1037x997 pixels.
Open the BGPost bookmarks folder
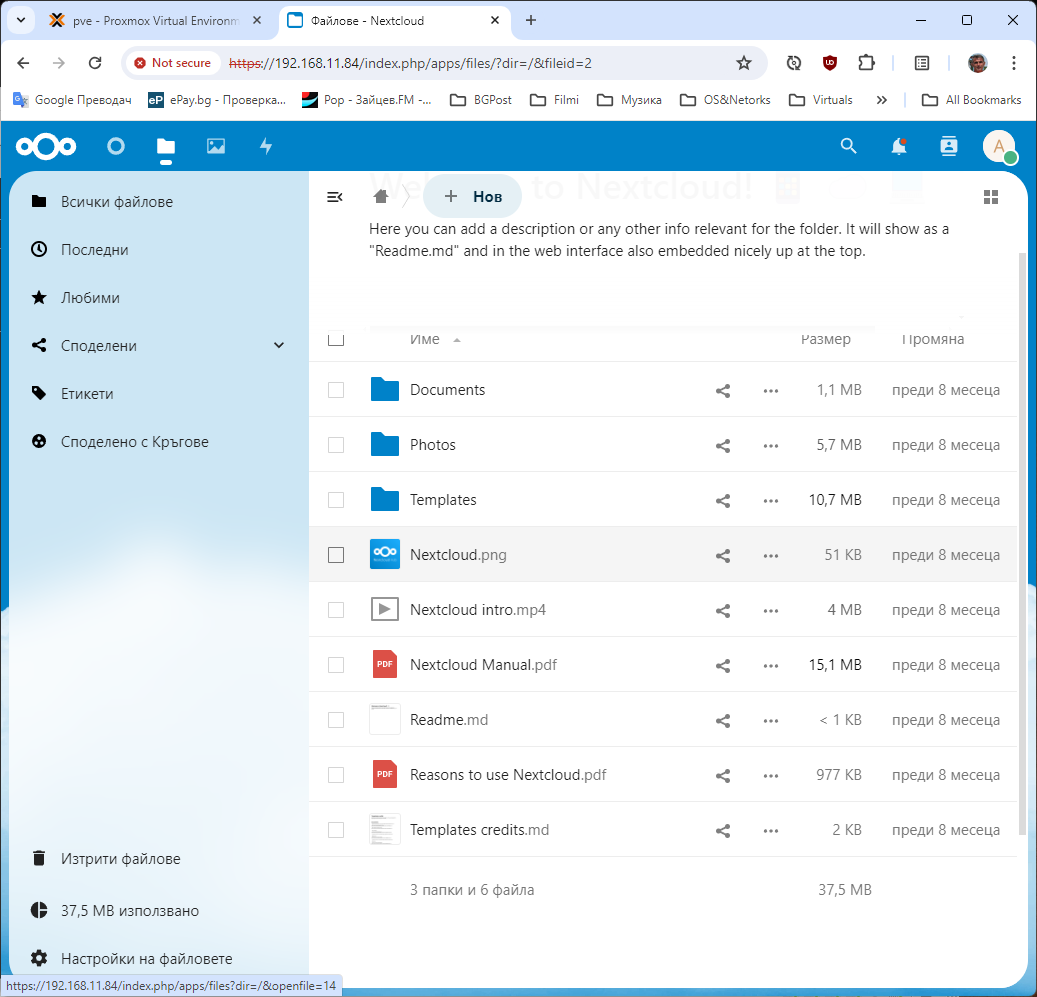point(481,100)
